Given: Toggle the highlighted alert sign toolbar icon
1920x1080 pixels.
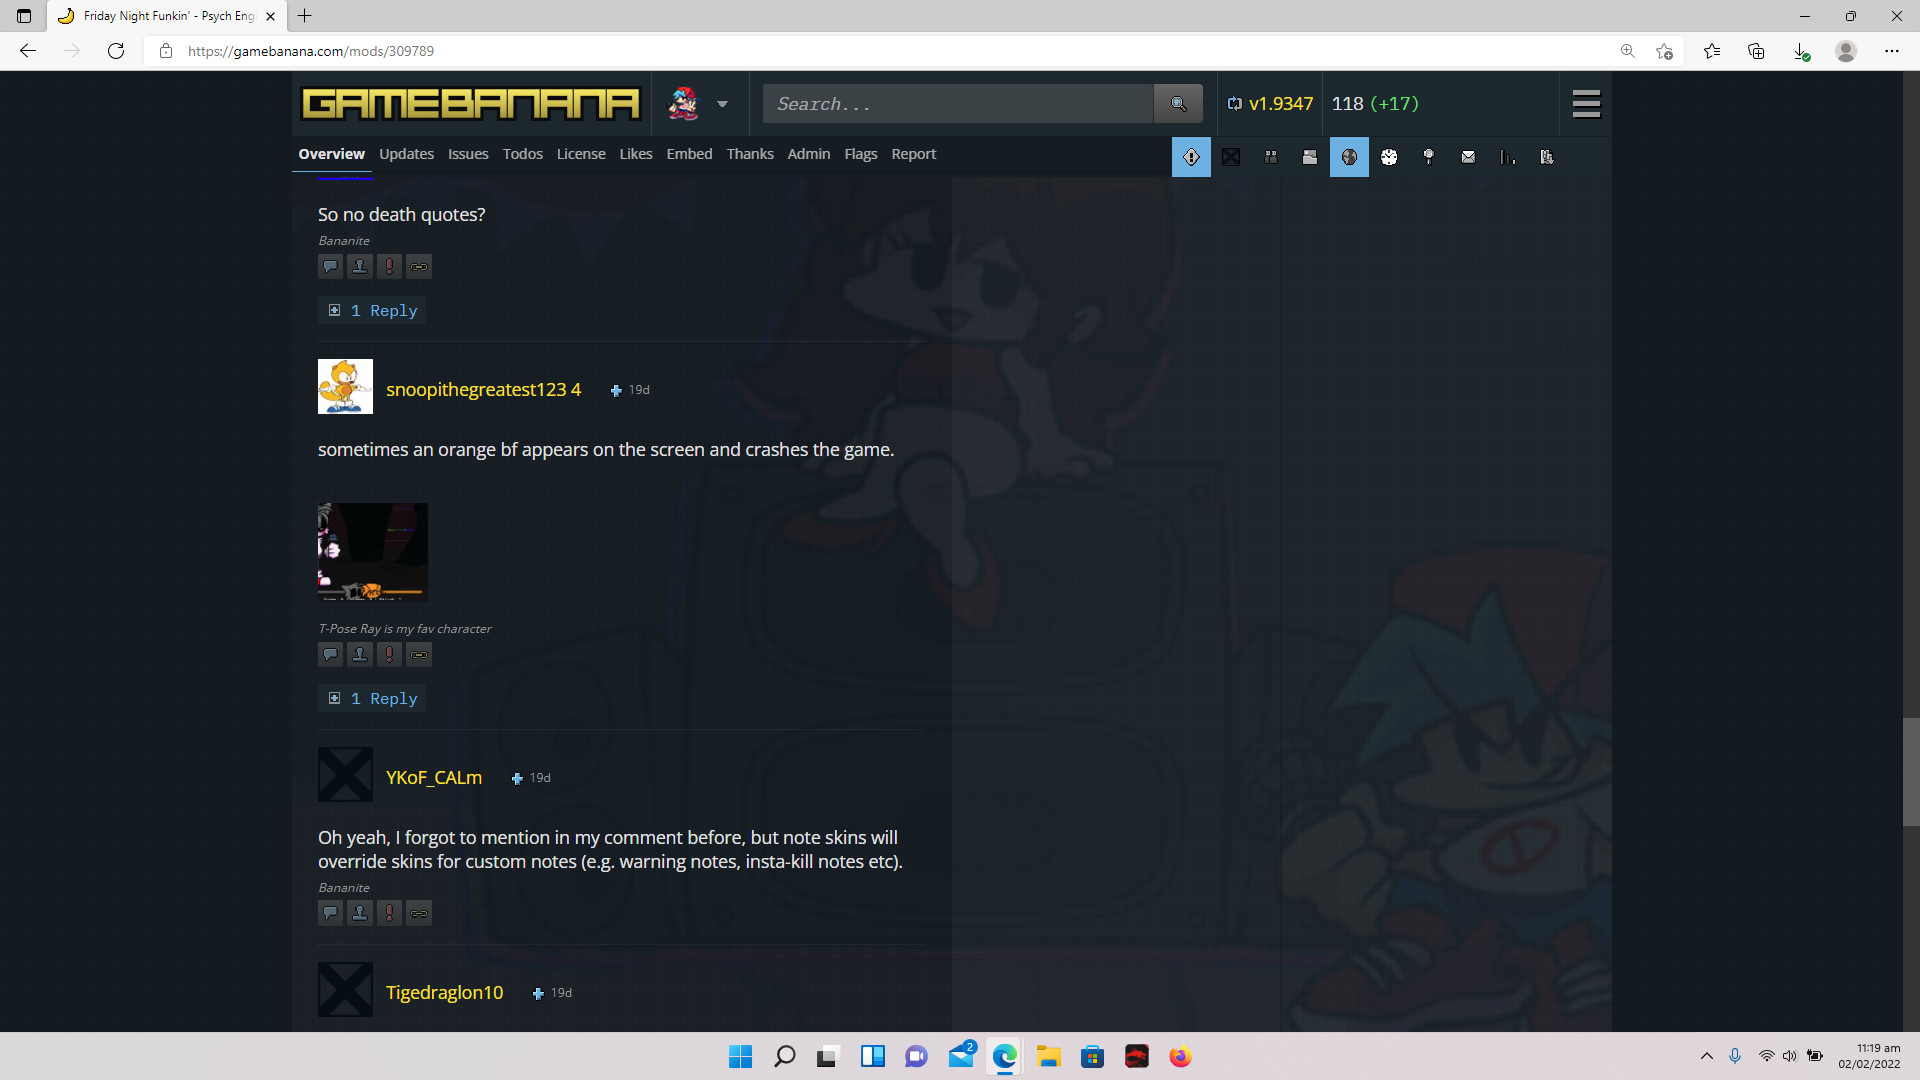Looking at the screenshot, I should [1191, 157].
